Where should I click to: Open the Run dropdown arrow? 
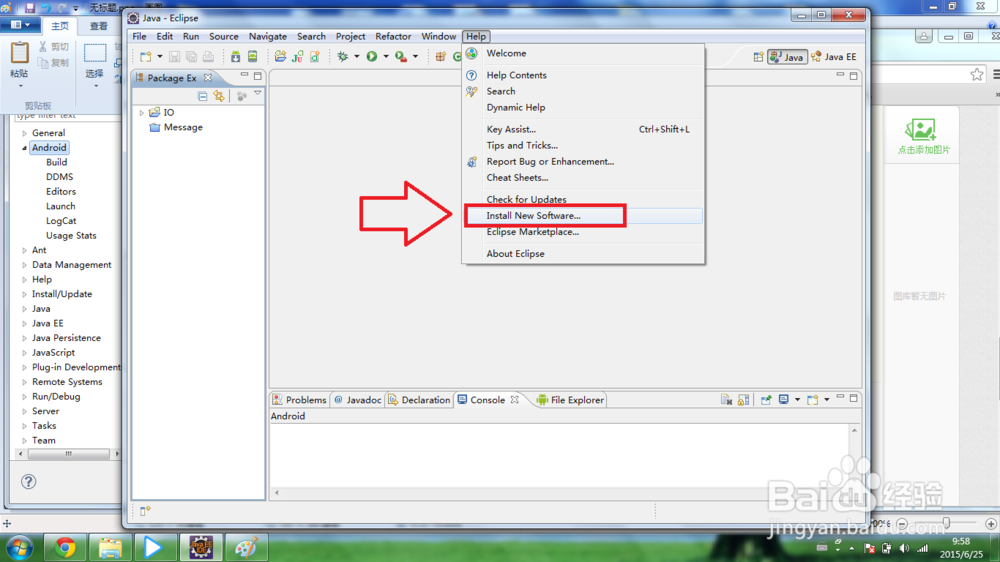[x=386, y=57]
